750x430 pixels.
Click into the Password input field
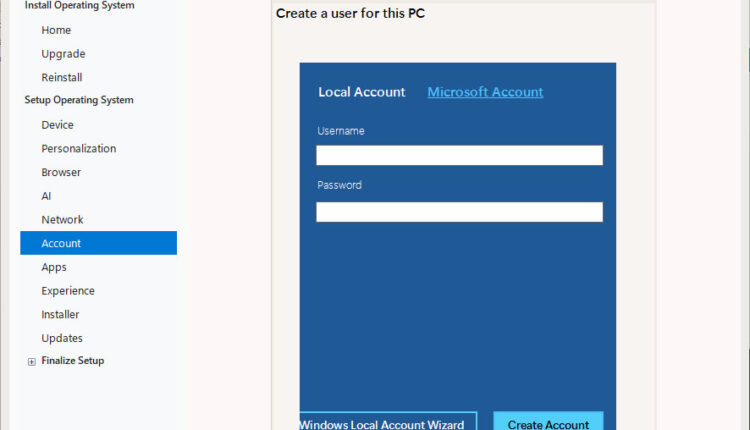[x=459, y=212]
